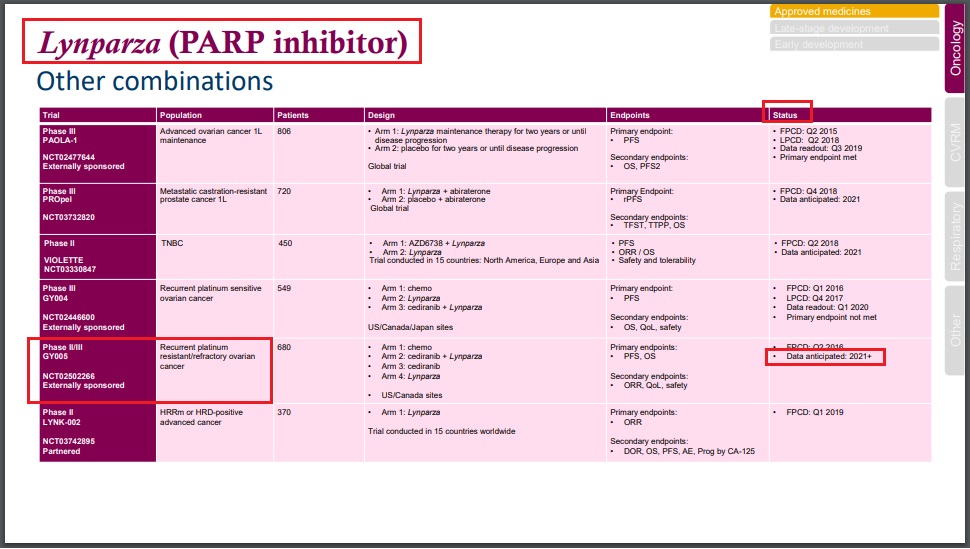Click the Status column header
The width and height of the screenshot is (970, 549).
pyautogui.click(x=786, y=115)
